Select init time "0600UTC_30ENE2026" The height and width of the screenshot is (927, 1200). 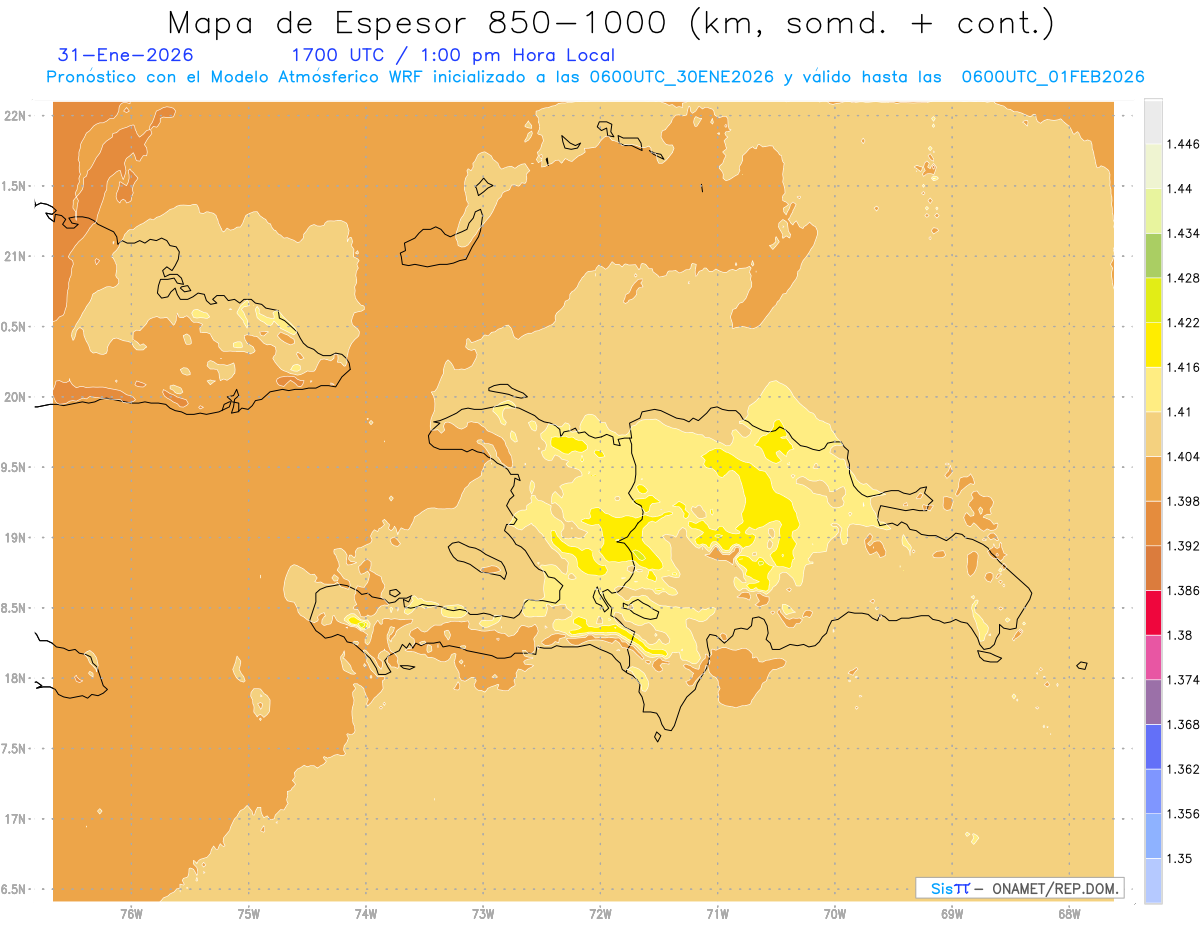point(682,77)
